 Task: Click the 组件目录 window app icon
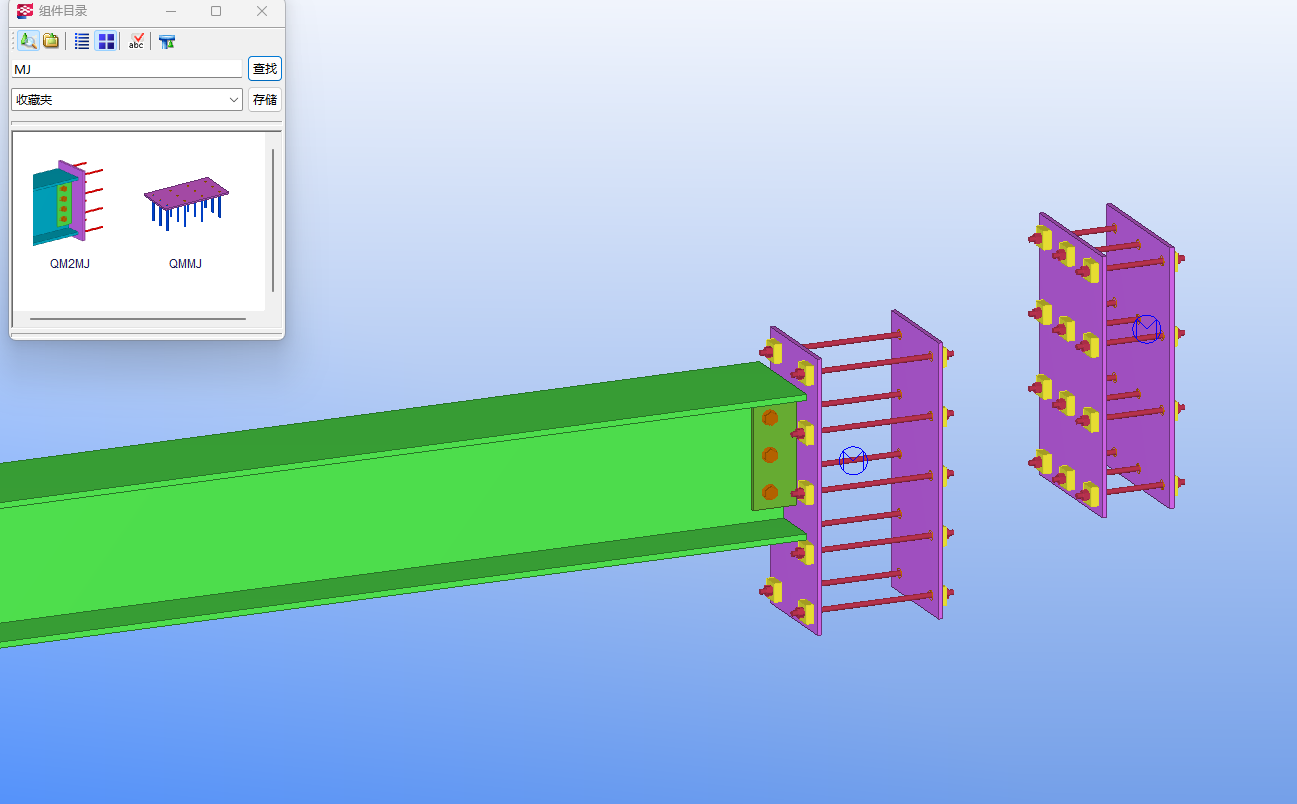25,11
